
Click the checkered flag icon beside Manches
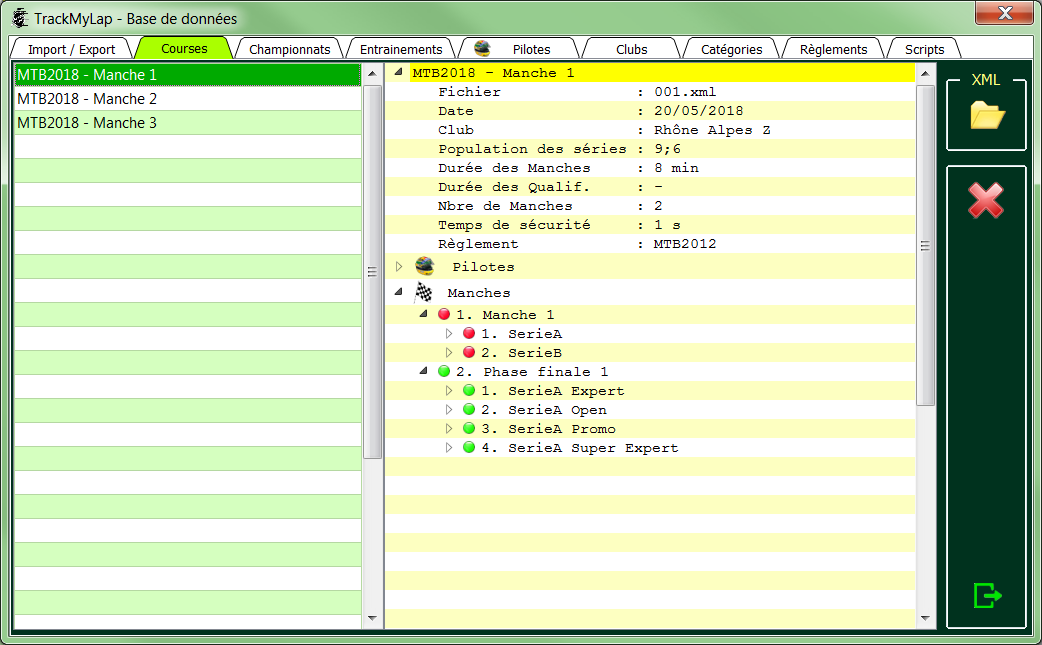pos(423,292)
